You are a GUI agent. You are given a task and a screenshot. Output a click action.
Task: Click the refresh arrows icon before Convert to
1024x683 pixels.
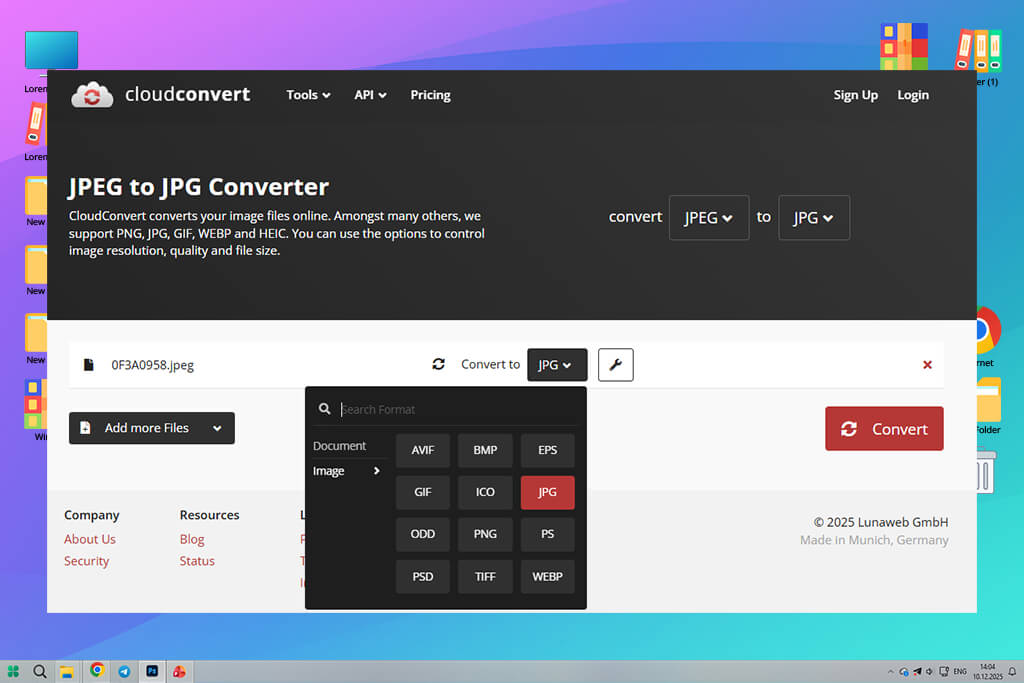pyautogui.click(x=438, y=364)
